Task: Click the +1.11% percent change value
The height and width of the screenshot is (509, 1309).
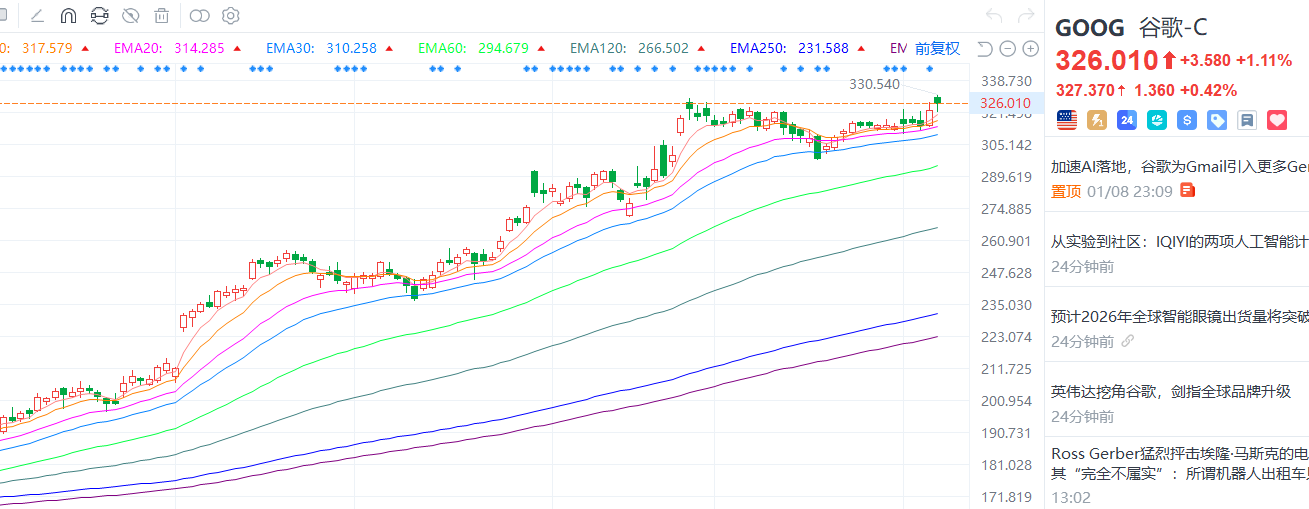Action: (1264, 60)
